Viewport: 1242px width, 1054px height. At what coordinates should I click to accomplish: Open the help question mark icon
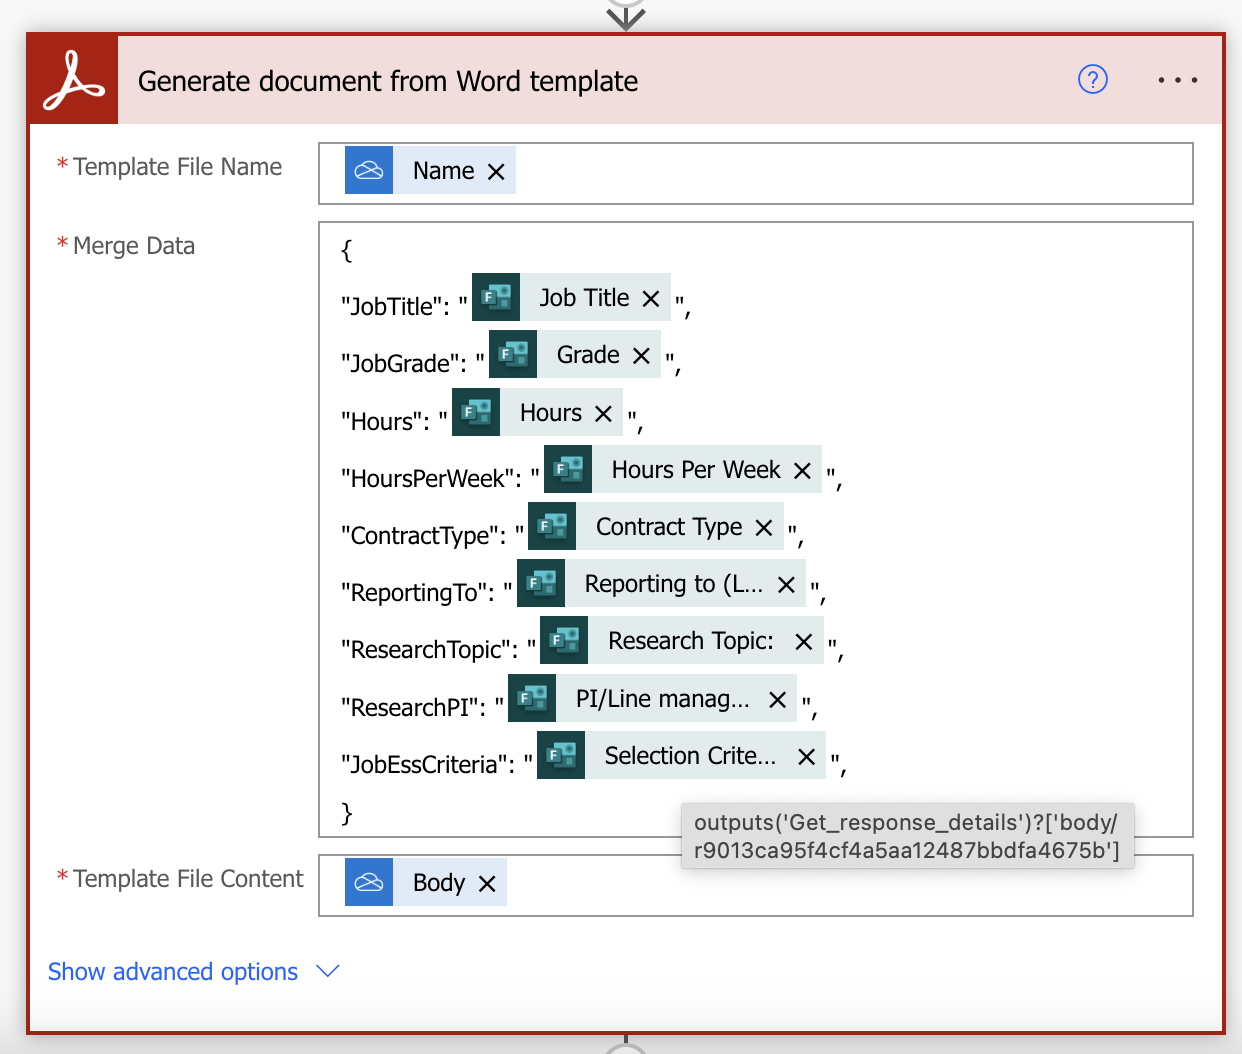point(1092,80)
